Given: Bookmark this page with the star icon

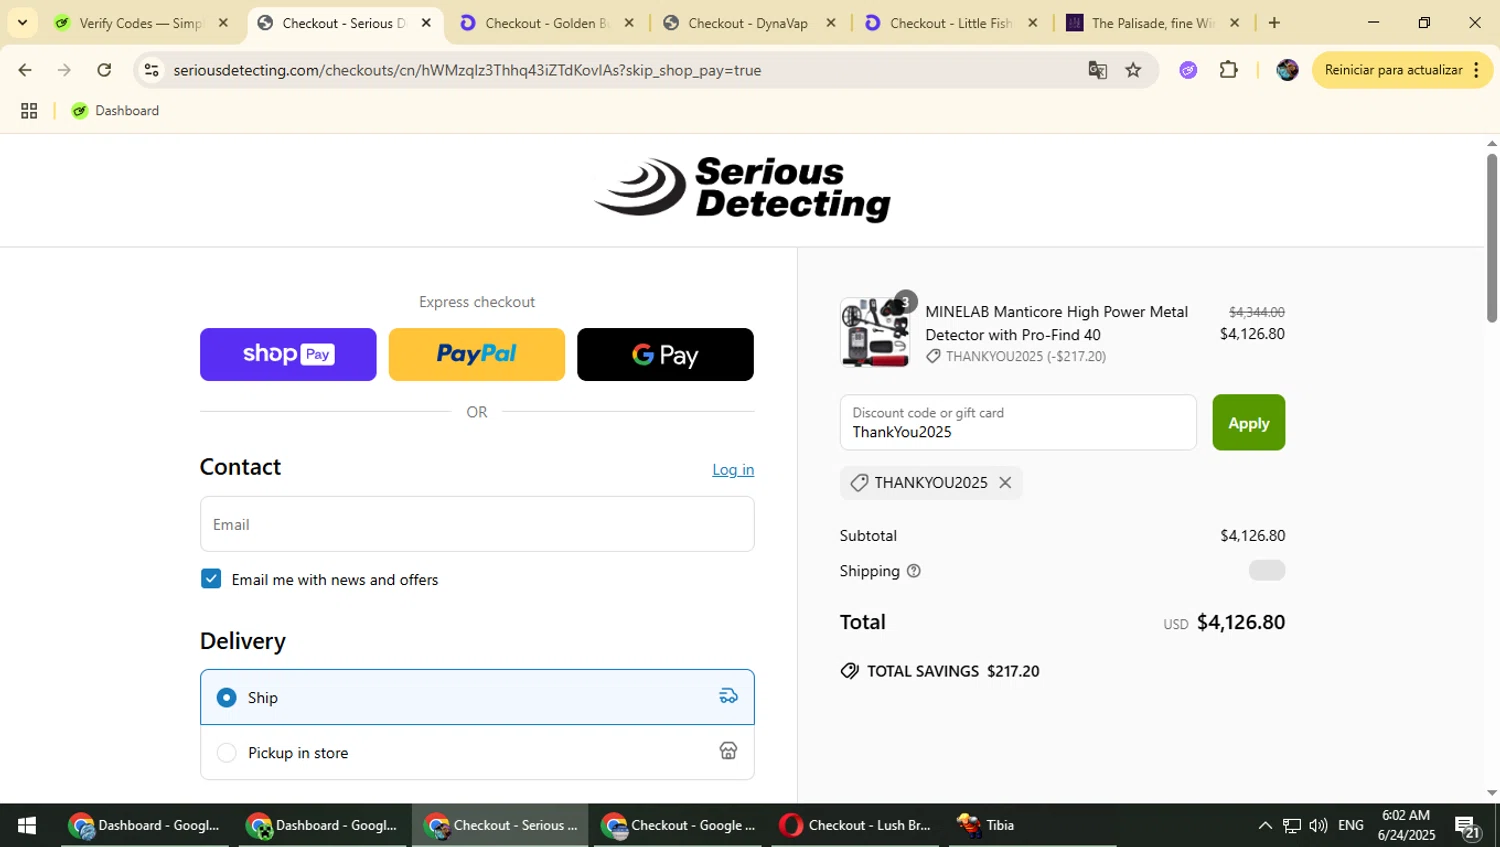Looking at the screenshot, I should pyautogui.click(x=1133, y=70).
